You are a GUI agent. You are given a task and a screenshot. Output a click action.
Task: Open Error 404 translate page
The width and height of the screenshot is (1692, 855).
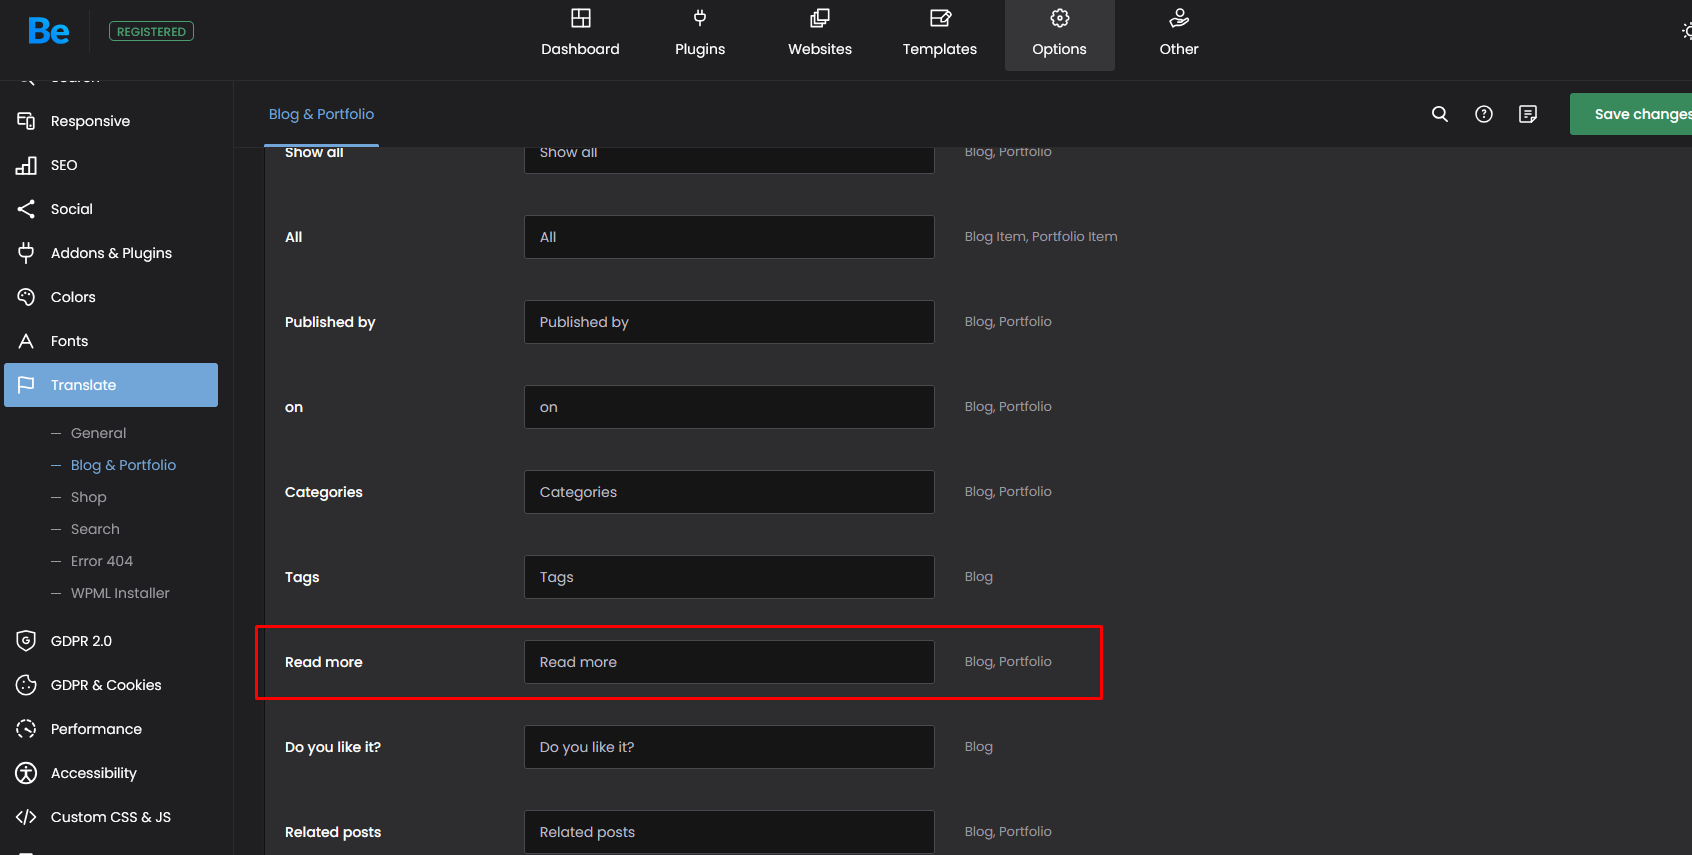pos(101,561)
